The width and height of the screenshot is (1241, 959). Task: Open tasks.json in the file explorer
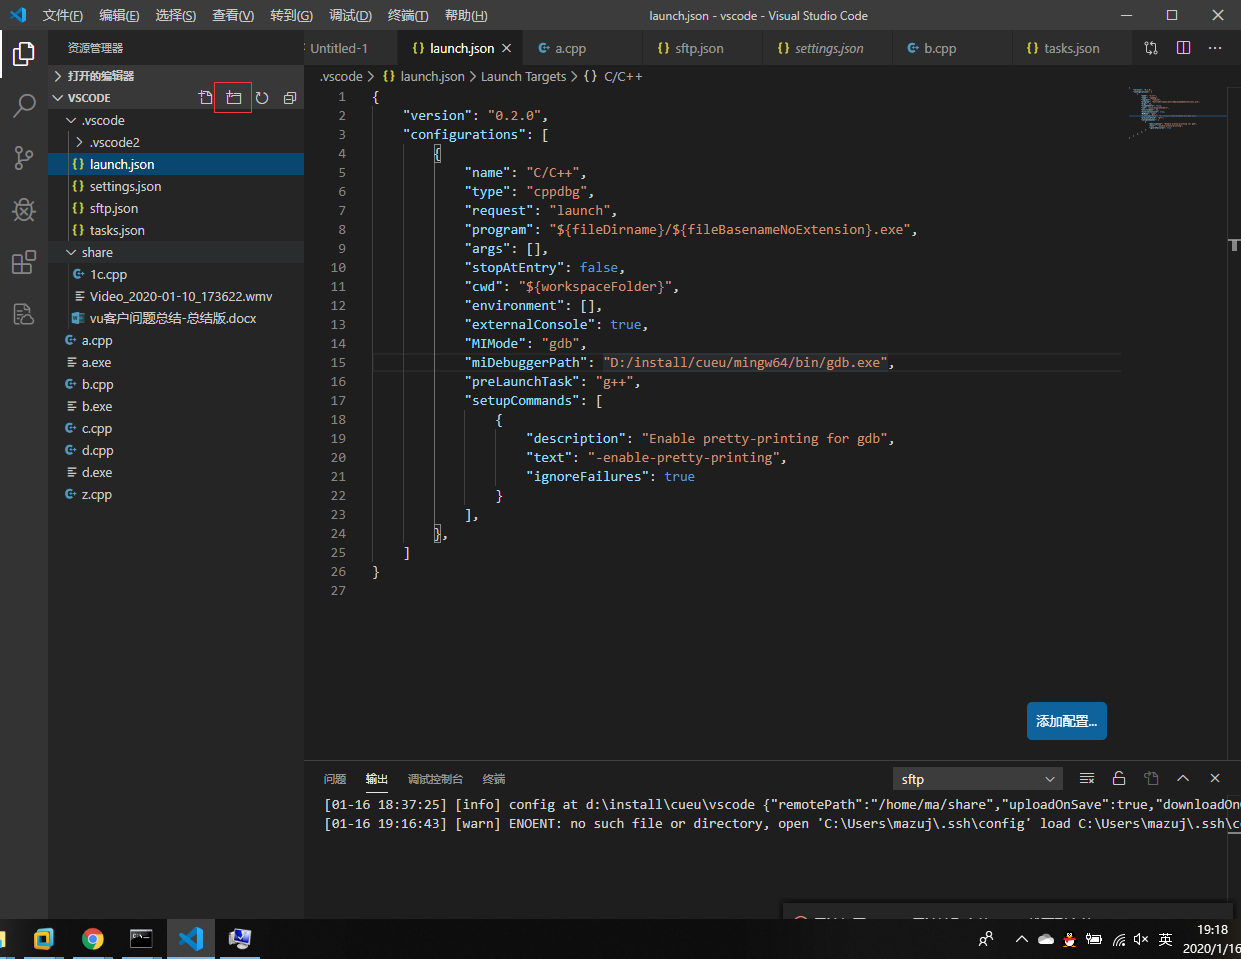[x=176, y=230]
